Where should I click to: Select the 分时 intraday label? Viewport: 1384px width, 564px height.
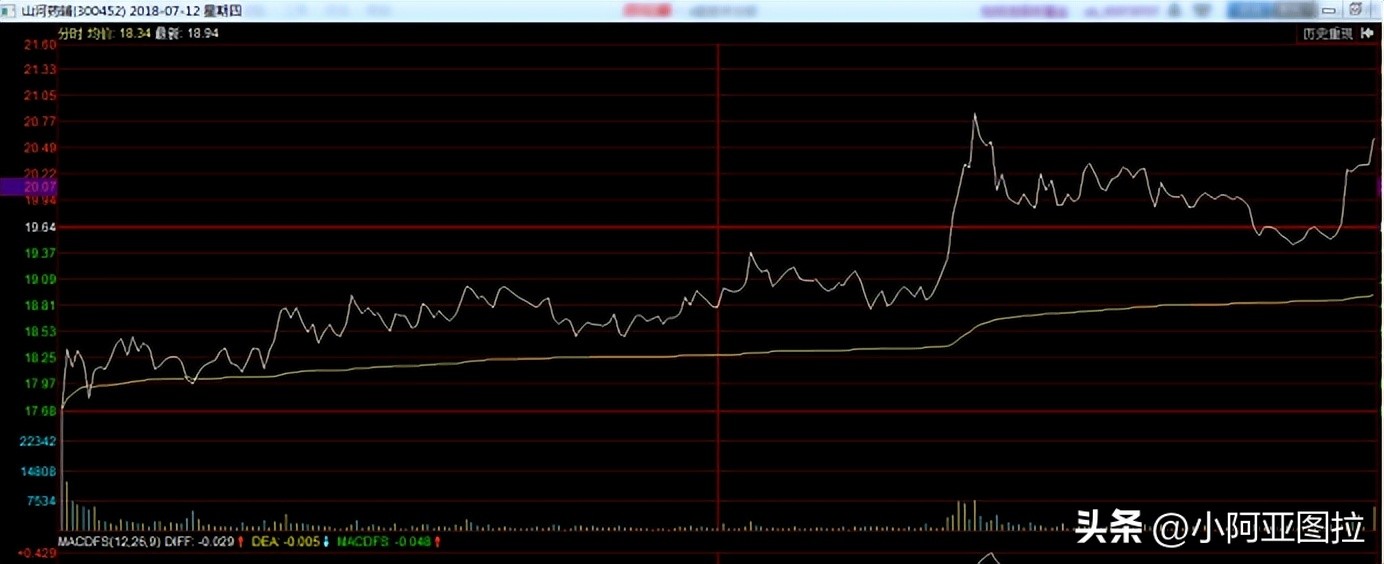pyautogui.click(x=69, y=33)
